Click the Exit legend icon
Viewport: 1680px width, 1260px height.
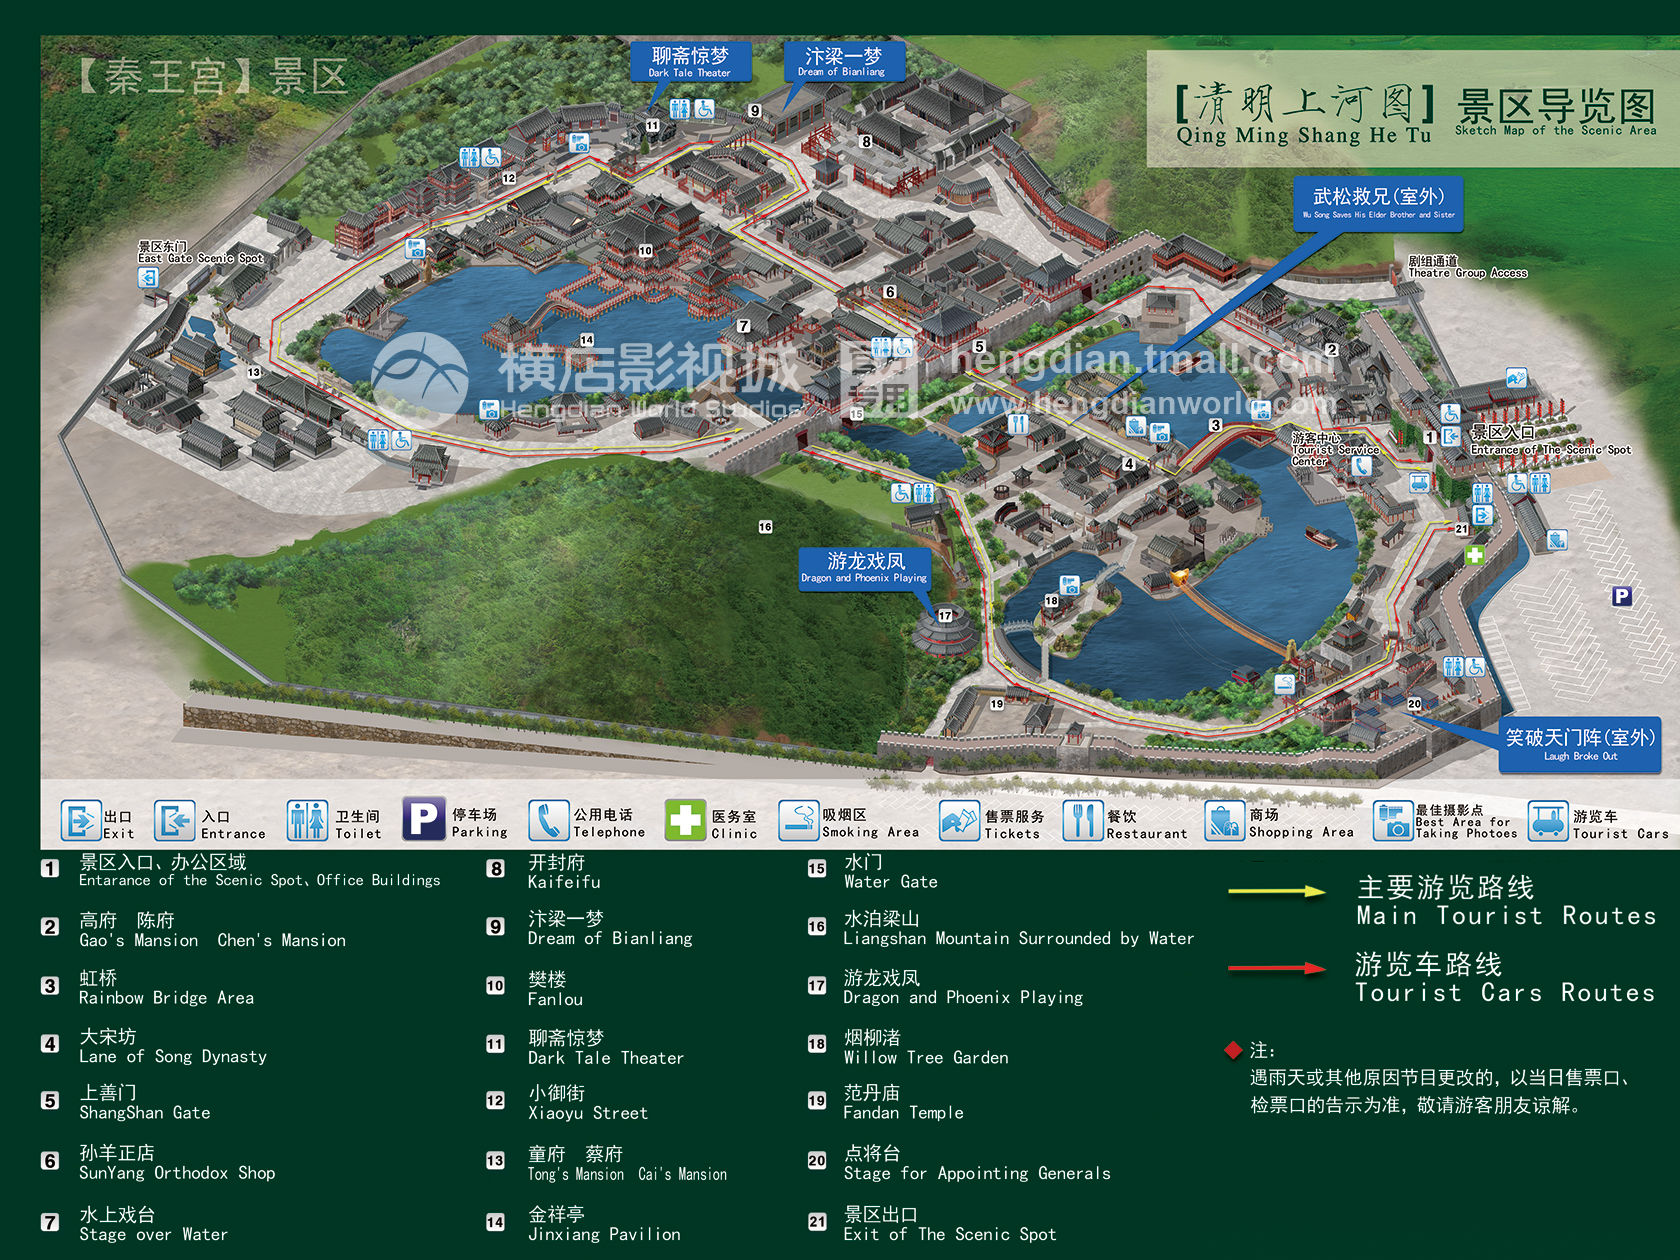(x=80, y=821)
